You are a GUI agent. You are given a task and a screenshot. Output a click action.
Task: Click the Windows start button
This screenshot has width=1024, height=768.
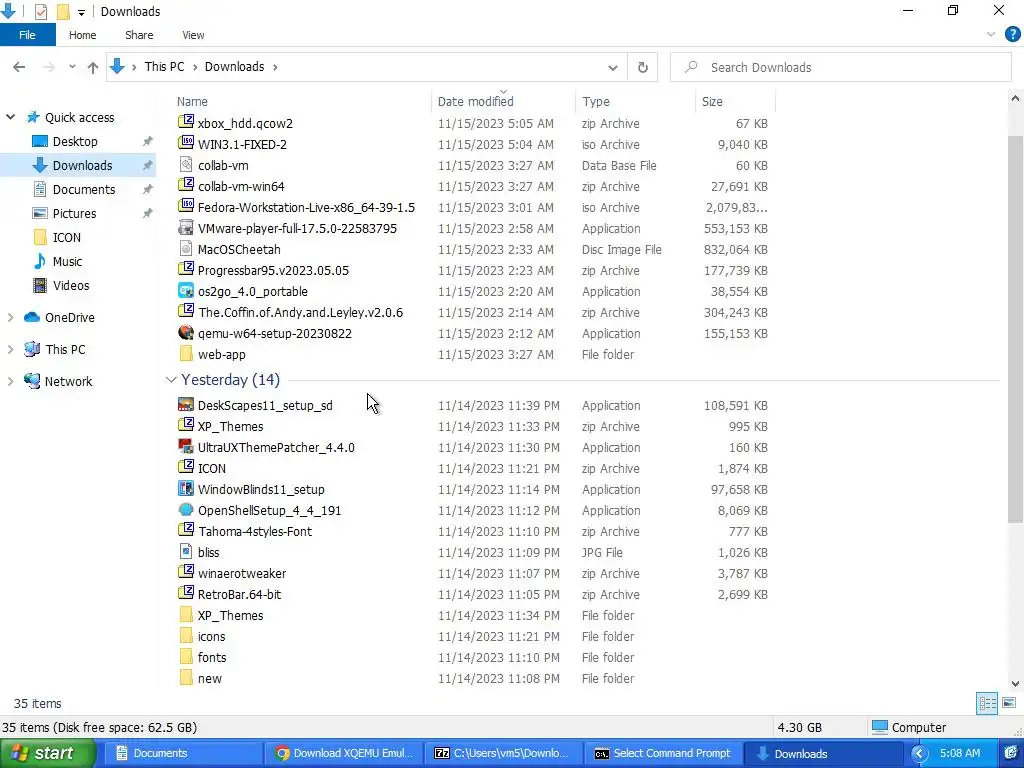(47, 753)
